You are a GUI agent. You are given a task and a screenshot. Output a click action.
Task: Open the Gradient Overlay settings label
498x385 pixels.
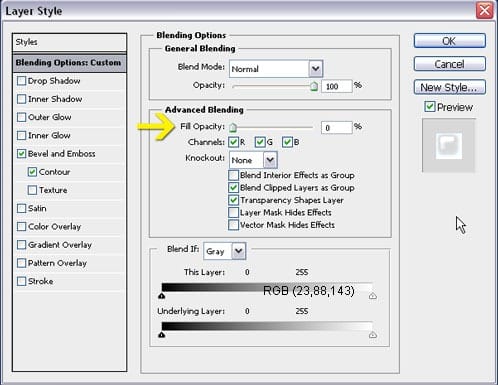pyautogui.click(x=60, y=245)
